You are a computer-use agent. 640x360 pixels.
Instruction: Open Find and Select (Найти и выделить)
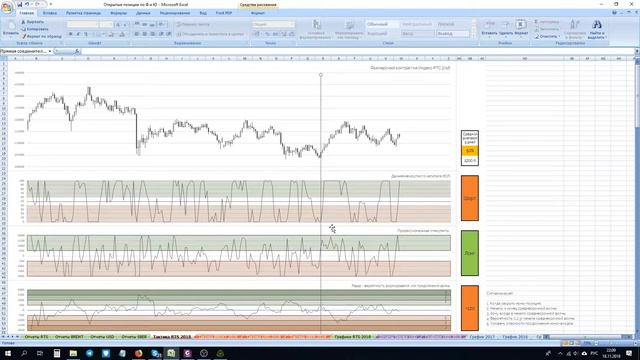click(597, 29)
